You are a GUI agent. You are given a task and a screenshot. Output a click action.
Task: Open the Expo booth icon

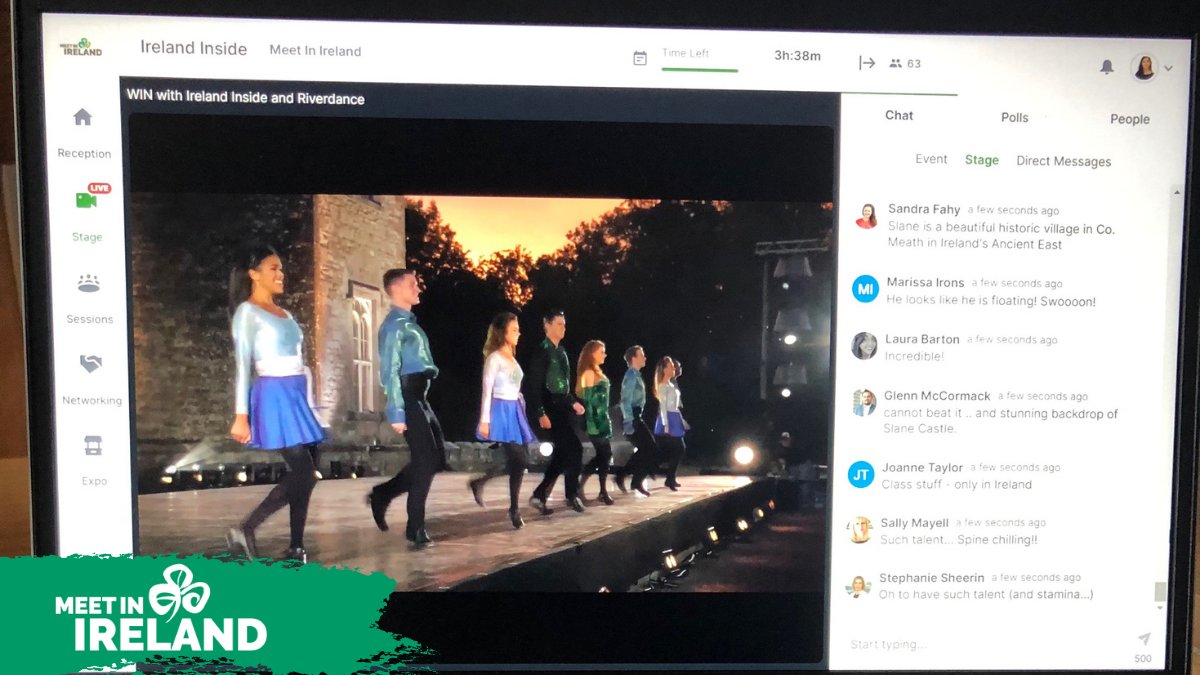[93, 445]
